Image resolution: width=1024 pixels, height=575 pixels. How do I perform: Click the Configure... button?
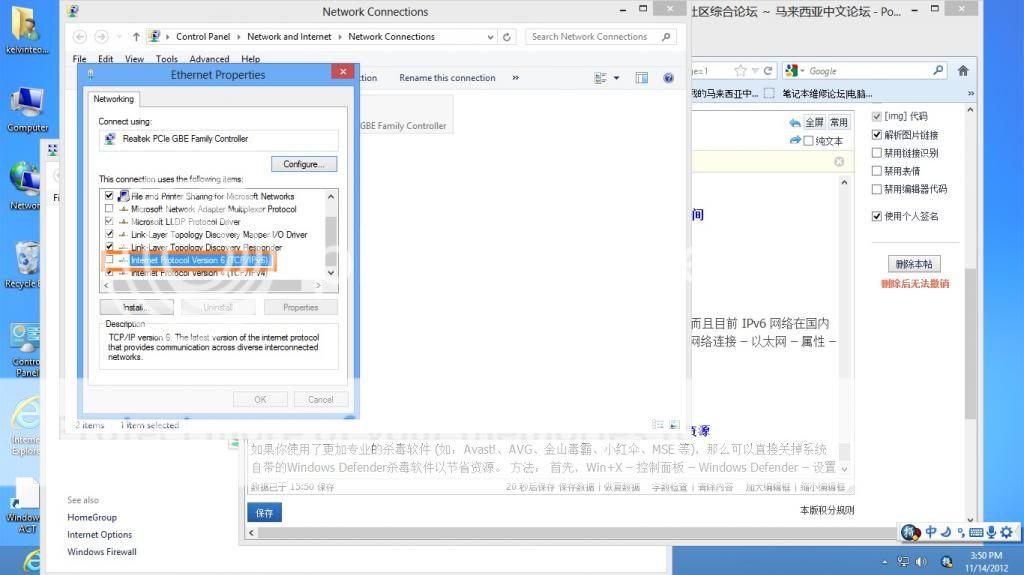coord(303,164)
